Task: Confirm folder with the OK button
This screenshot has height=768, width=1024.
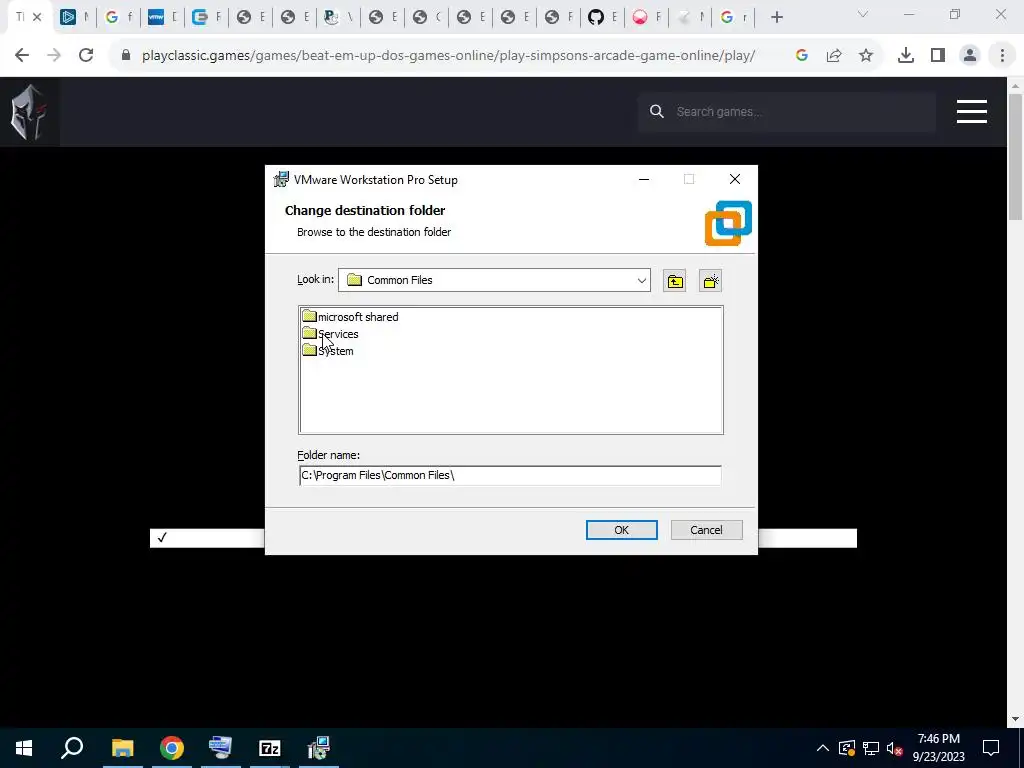Action: (621, 530)
